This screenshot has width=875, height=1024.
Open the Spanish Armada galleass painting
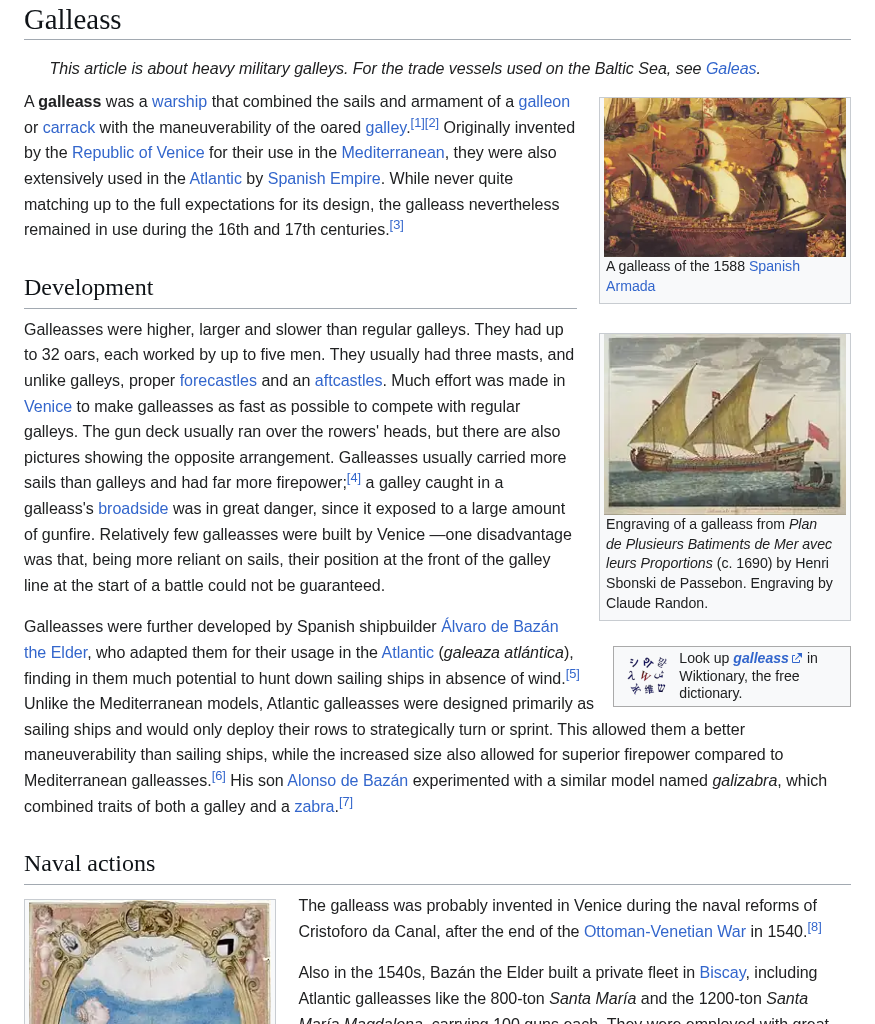coord(724,177)
